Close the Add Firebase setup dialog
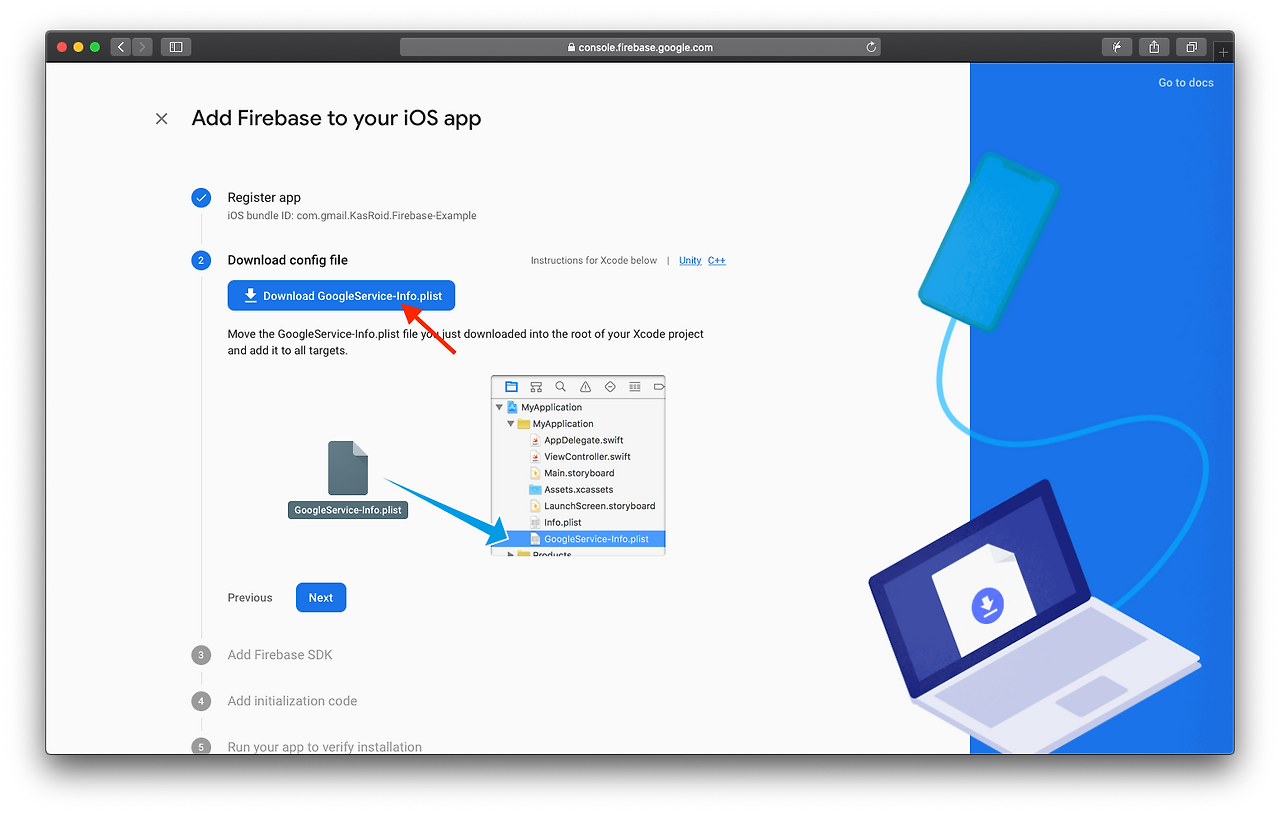Image resolution: width=1280 pixels, height=815 pixels. (161, 118)
